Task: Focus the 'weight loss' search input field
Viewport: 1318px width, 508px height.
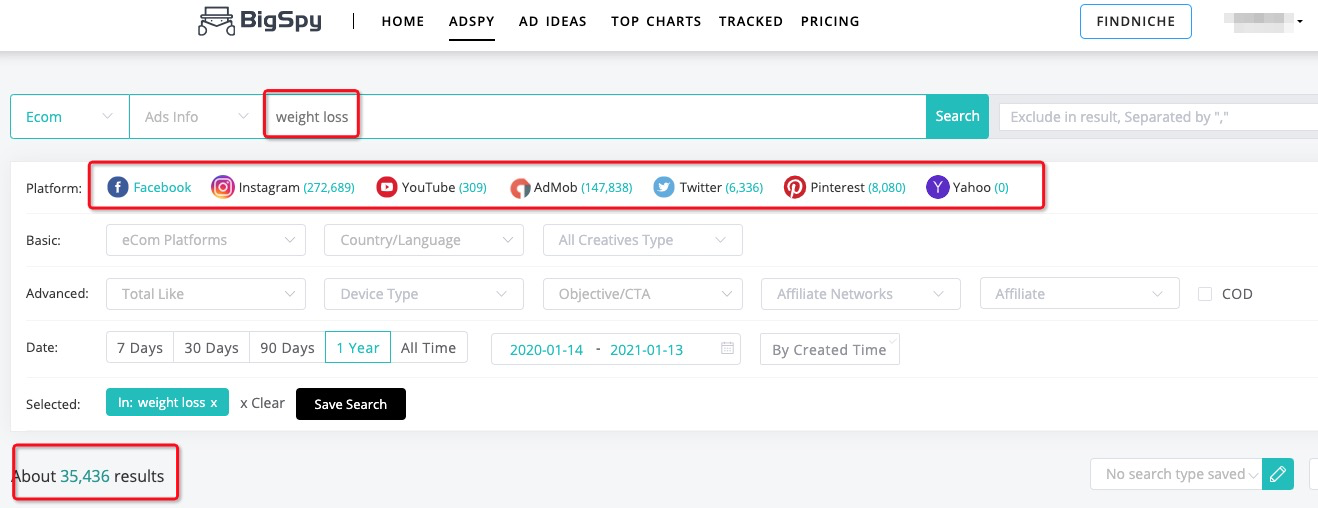Action: [x=594, y=116]
